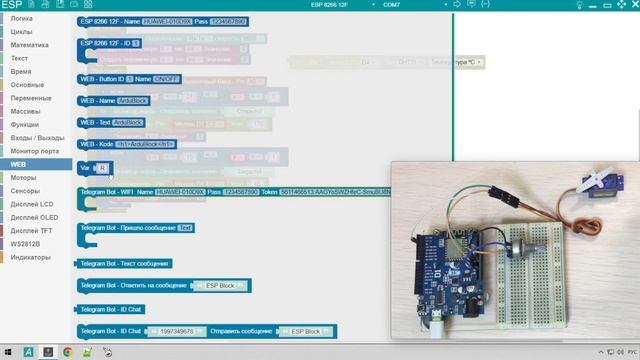640x360 pixels.
Task: Open the Windows Start menu
Action: click(x=8, y=352)
